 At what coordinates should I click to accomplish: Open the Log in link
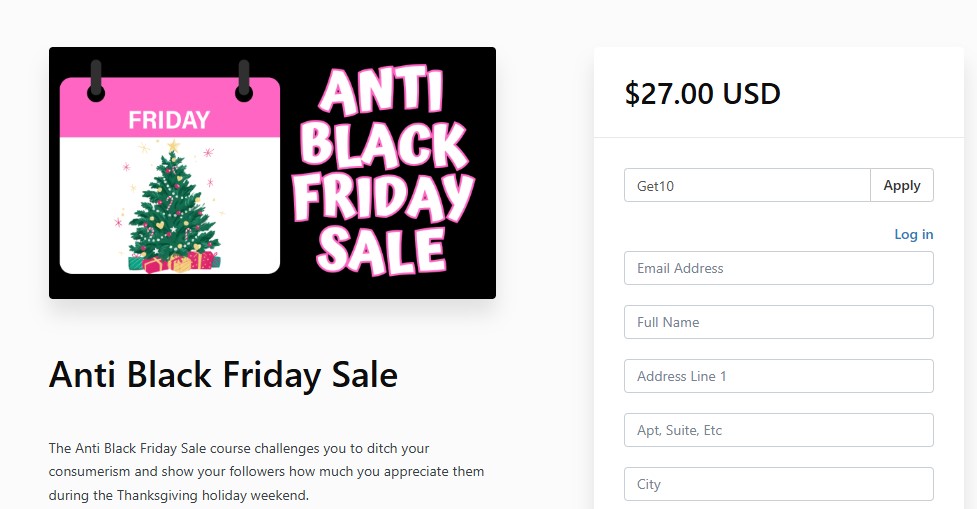pyautogui.click(x=913, y=234)
